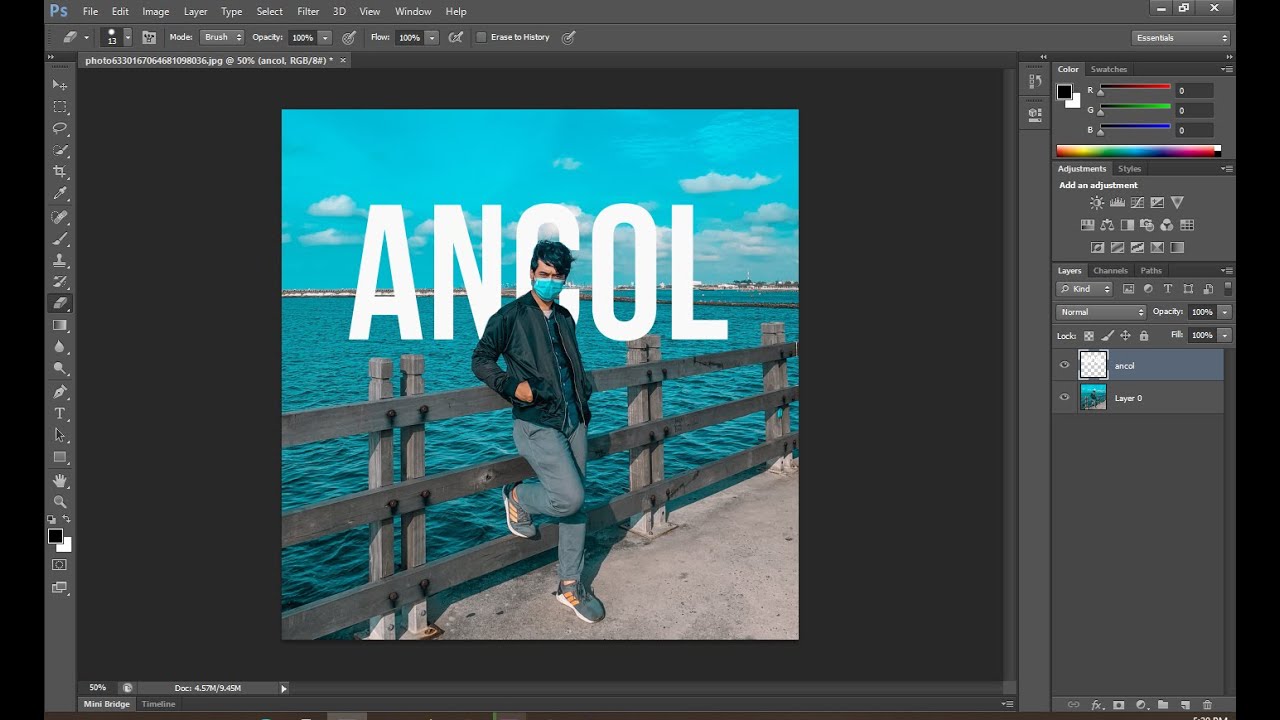Add a layer mask
The image size is (1280, 720).
1118,705
